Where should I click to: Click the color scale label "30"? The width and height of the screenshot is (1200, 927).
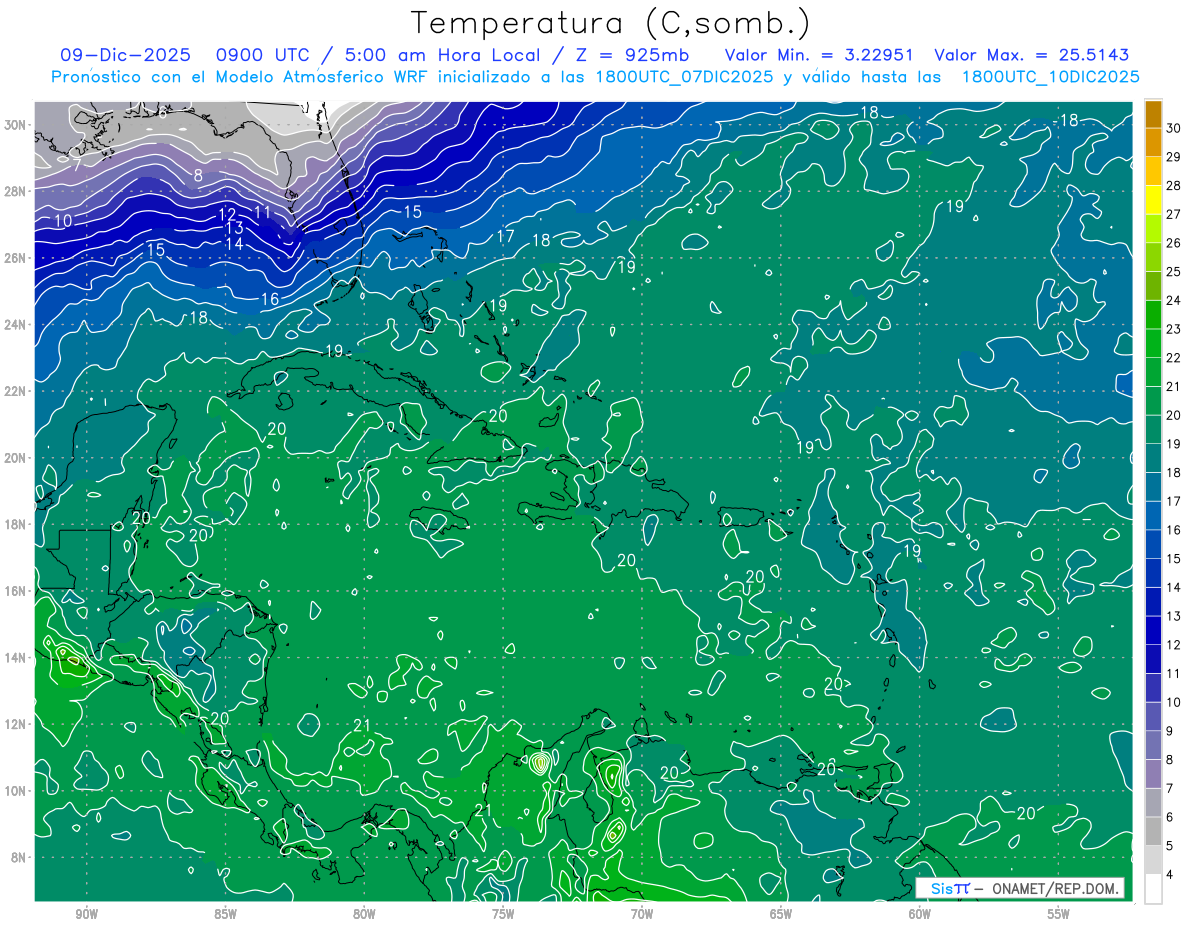[1174, 128]
